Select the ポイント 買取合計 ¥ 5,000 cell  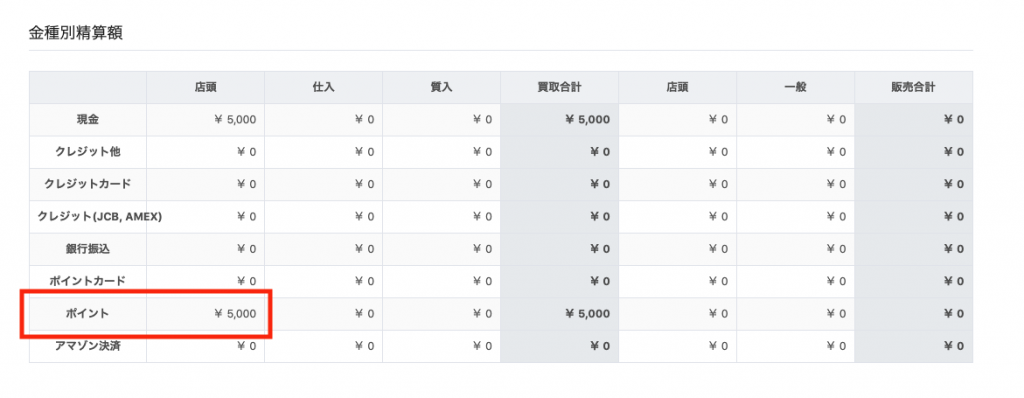click(560, 314)
